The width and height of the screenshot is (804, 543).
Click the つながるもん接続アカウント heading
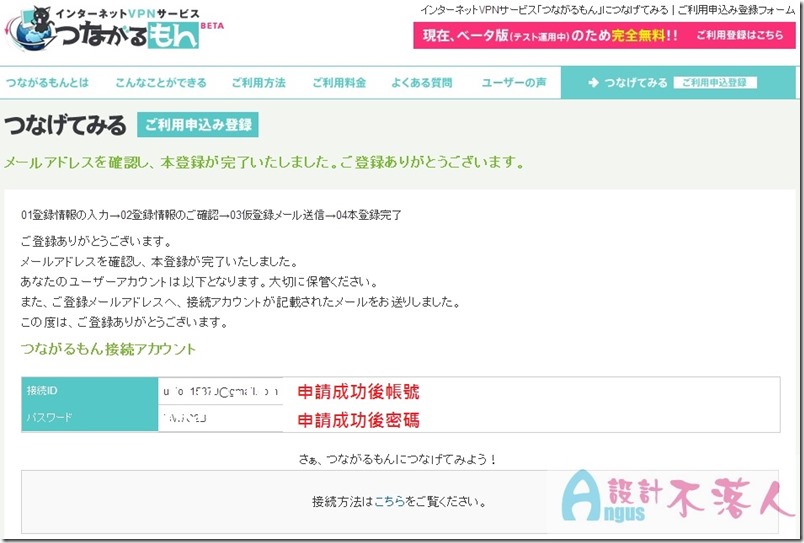click(108, 349)
